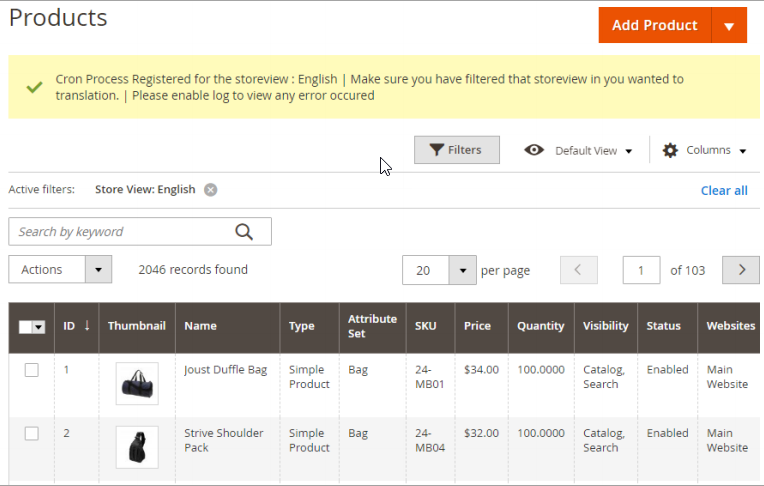Select checkbox for Joust Duffle Bag row
Screen dimensions: 764x486
32,370
